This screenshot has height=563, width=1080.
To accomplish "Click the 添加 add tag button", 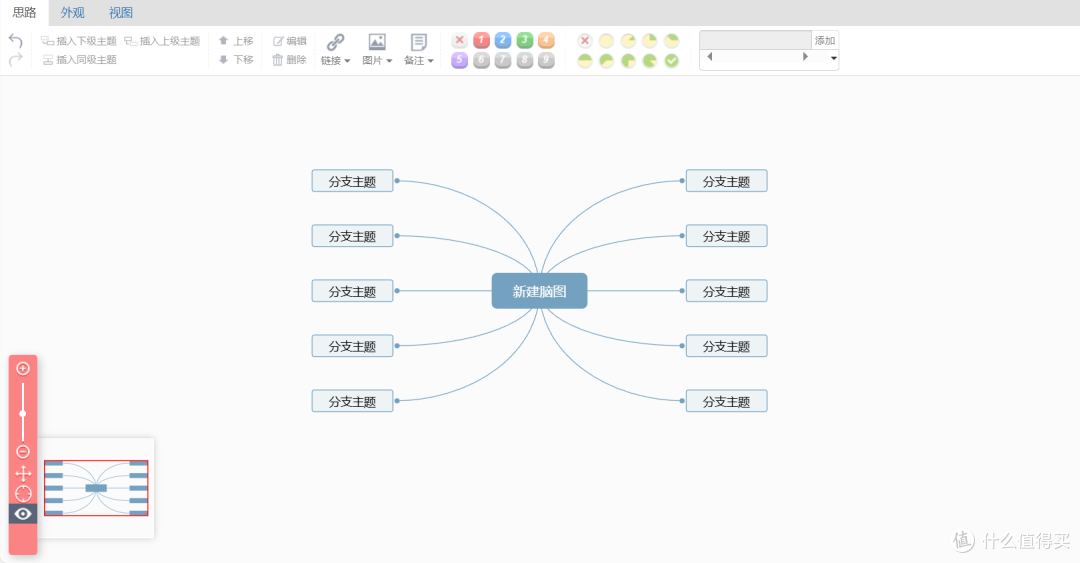I will click(824, 40).
